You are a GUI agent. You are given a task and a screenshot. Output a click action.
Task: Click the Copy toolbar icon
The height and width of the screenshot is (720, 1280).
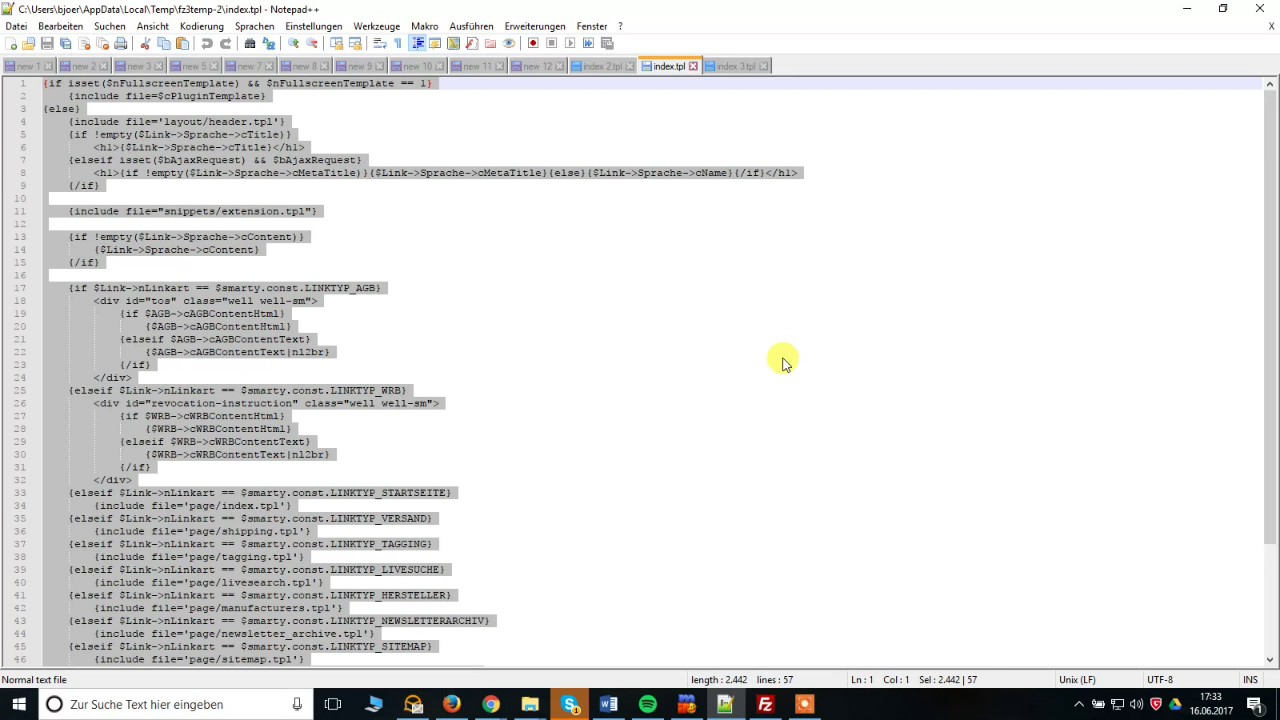(x=164, y=43)
